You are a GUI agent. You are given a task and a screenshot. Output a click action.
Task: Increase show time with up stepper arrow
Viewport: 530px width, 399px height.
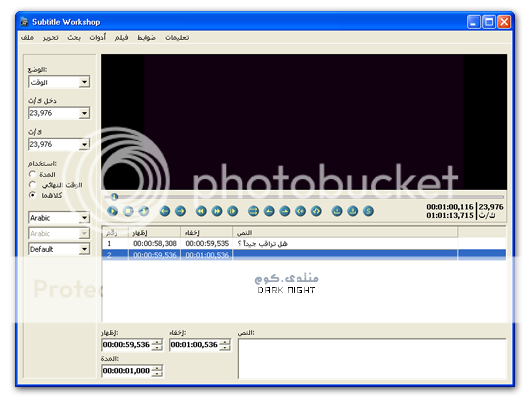coord(157,342)
